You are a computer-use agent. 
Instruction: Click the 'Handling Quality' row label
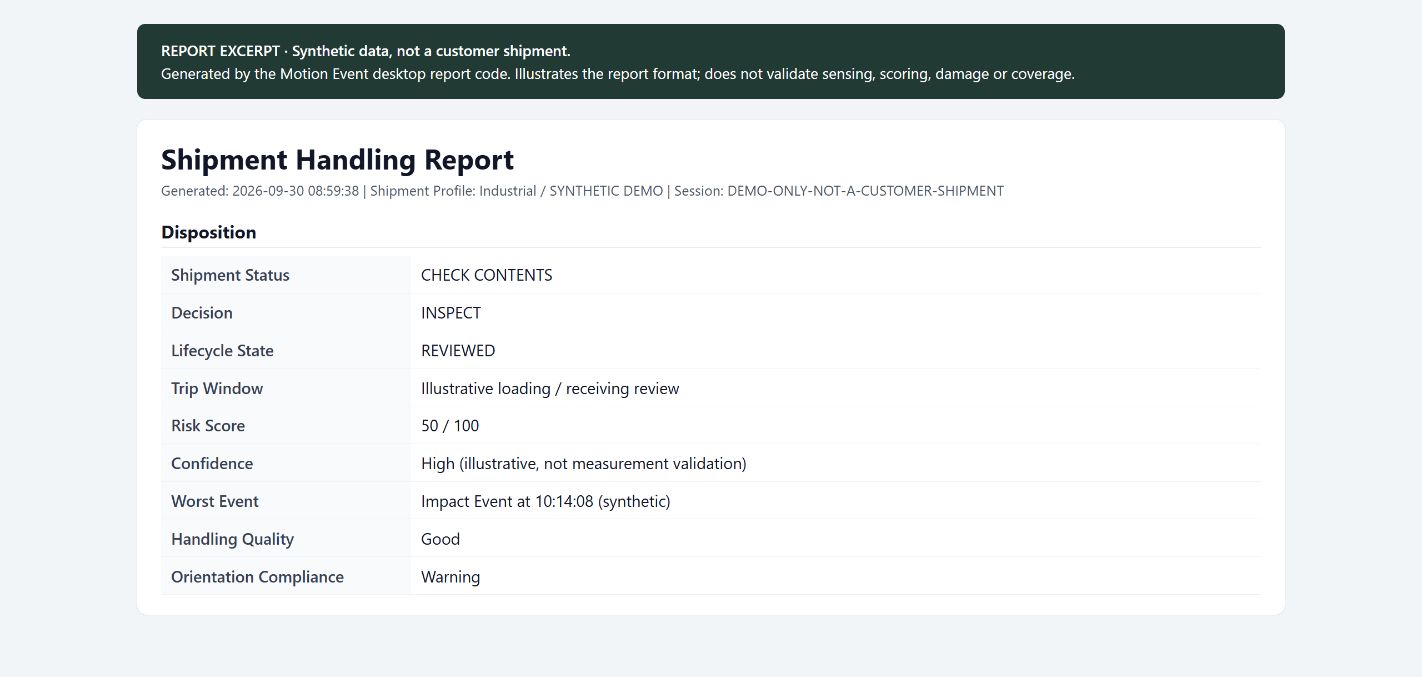[x=232, y=539]
